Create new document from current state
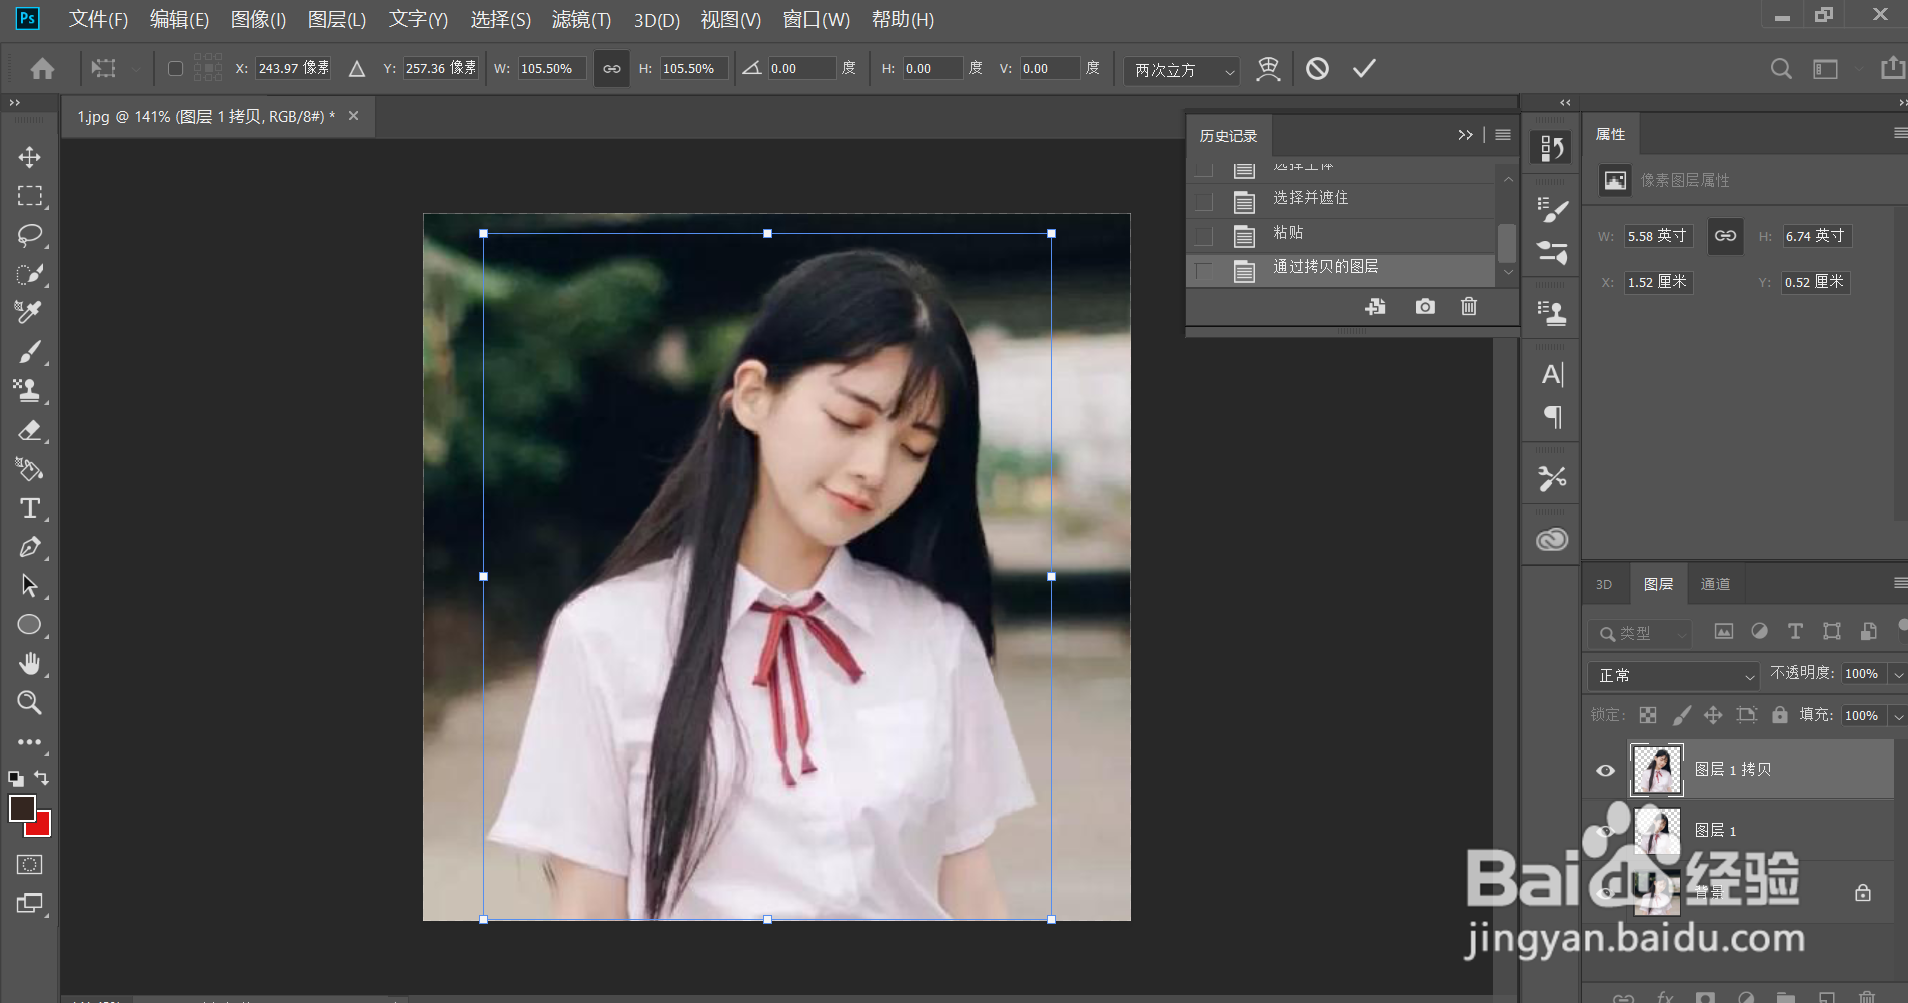 1376,306
